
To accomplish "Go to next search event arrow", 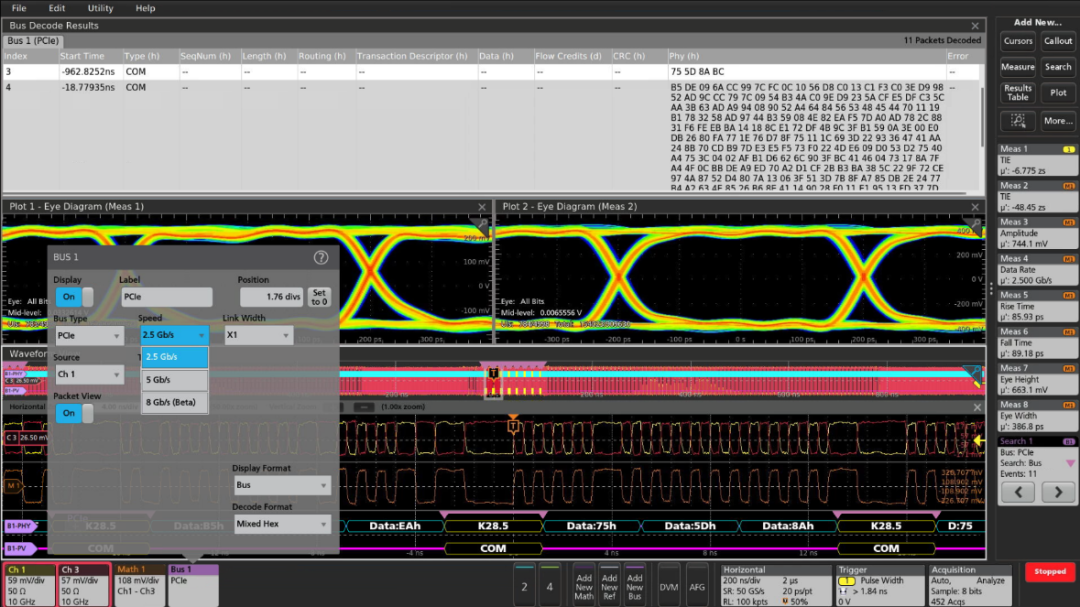I will point(1058,492).
